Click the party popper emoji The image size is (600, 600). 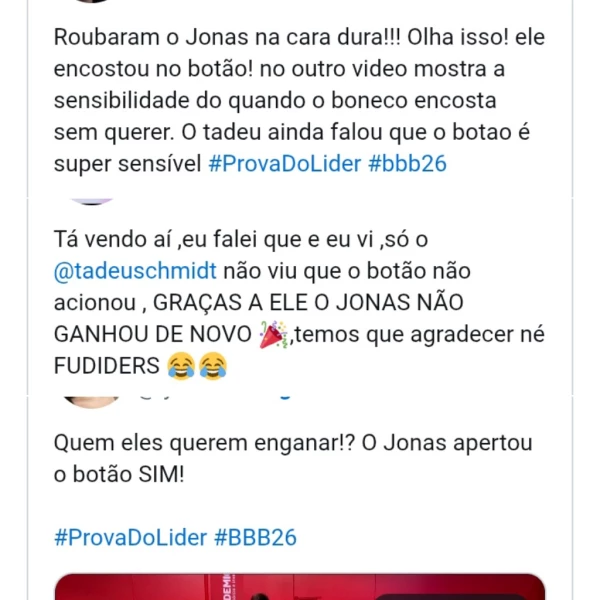[273, 334]
